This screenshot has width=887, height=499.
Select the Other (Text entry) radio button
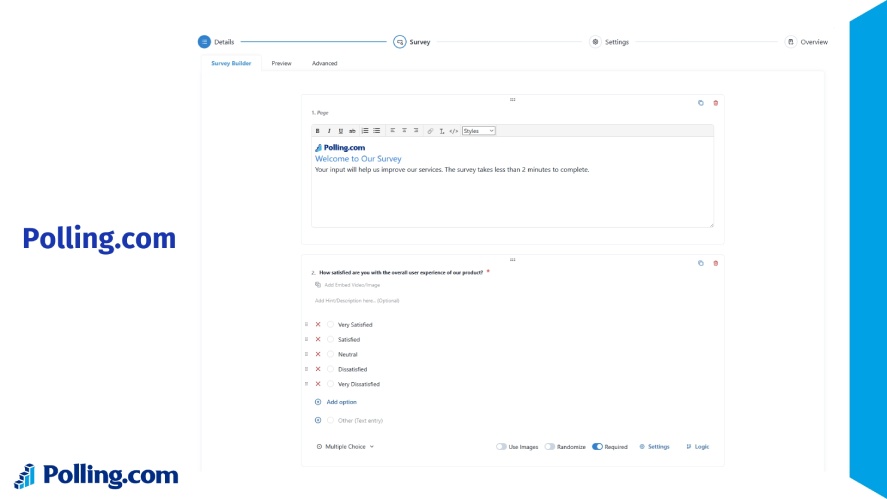(330, 420)
